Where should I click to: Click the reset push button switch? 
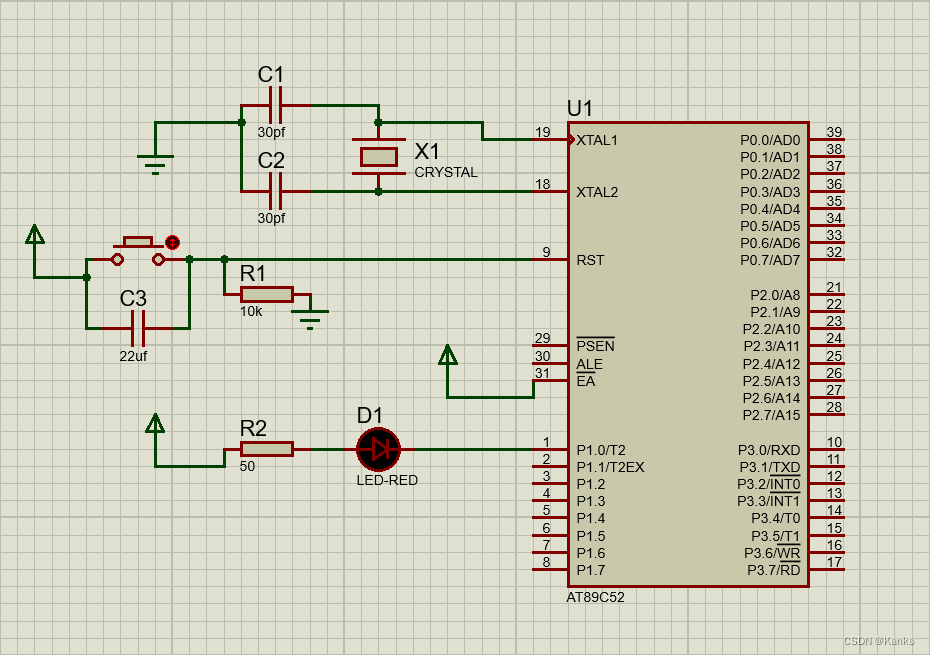138,252
